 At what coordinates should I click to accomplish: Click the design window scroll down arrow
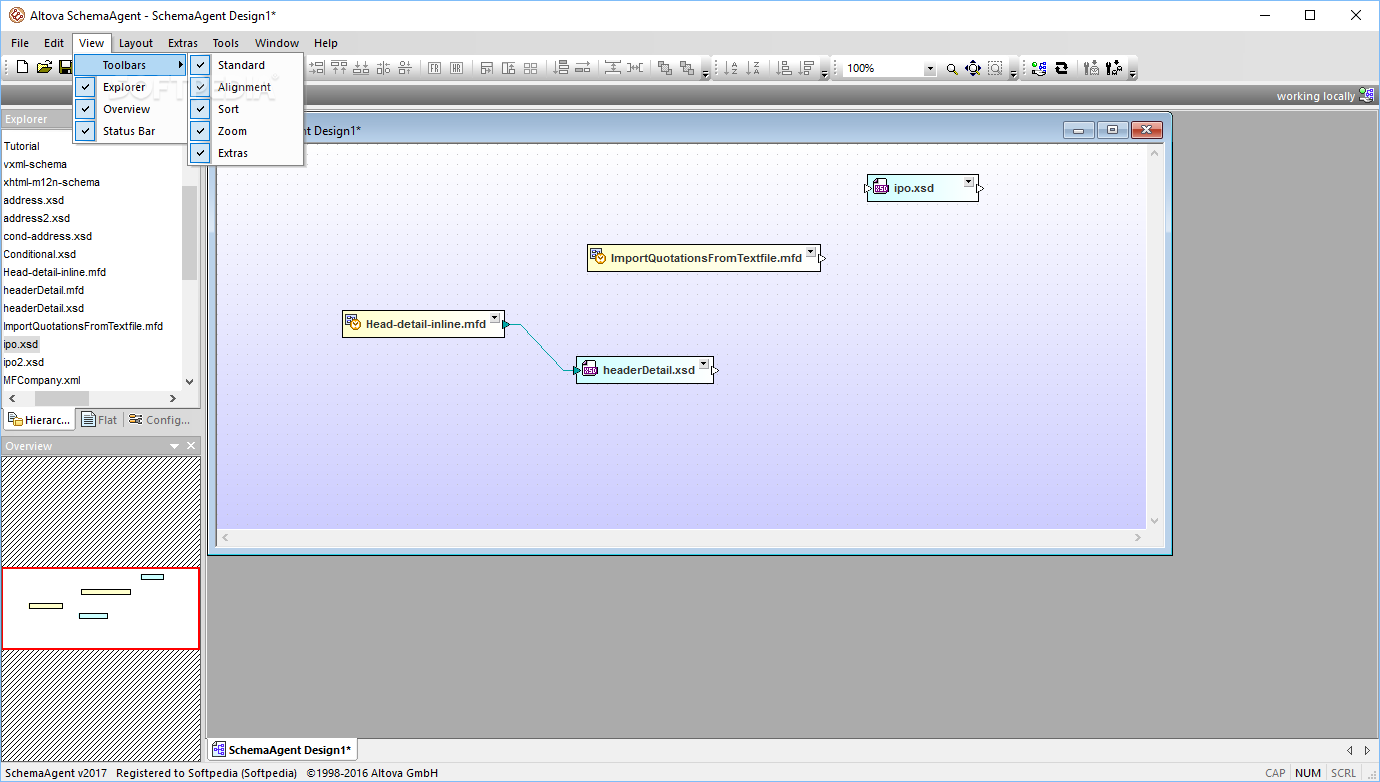point(1155,521)
